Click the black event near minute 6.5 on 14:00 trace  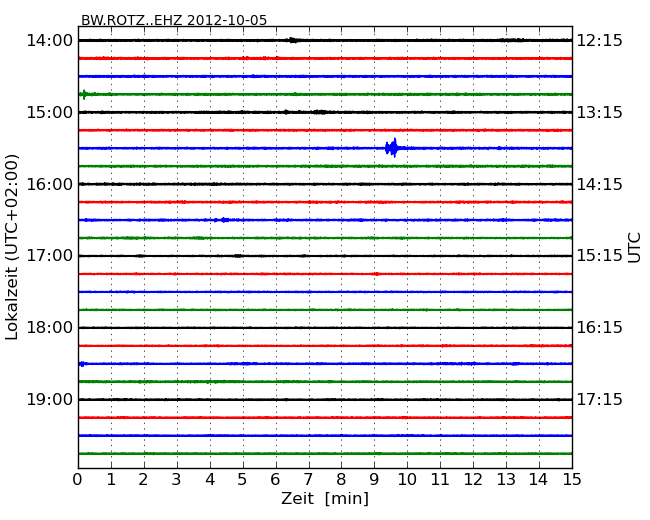[293, 40]
